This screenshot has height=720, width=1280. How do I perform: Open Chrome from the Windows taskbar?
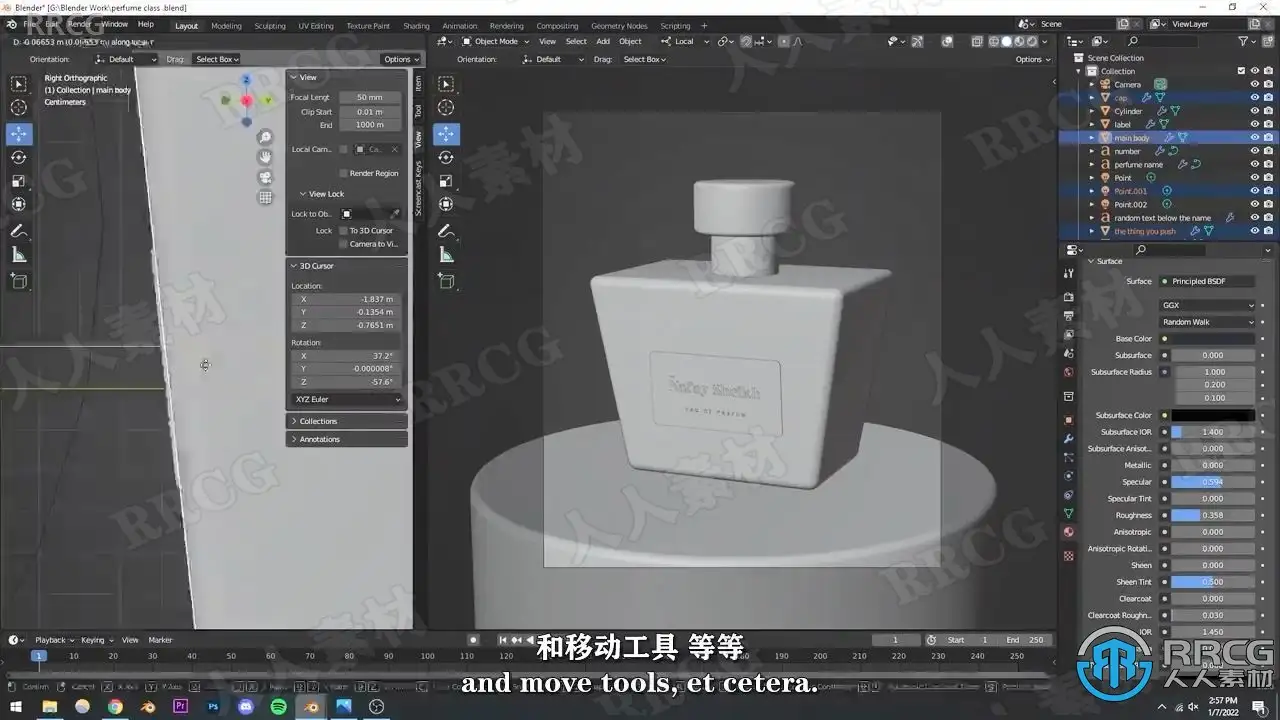(x=115, y=706)
